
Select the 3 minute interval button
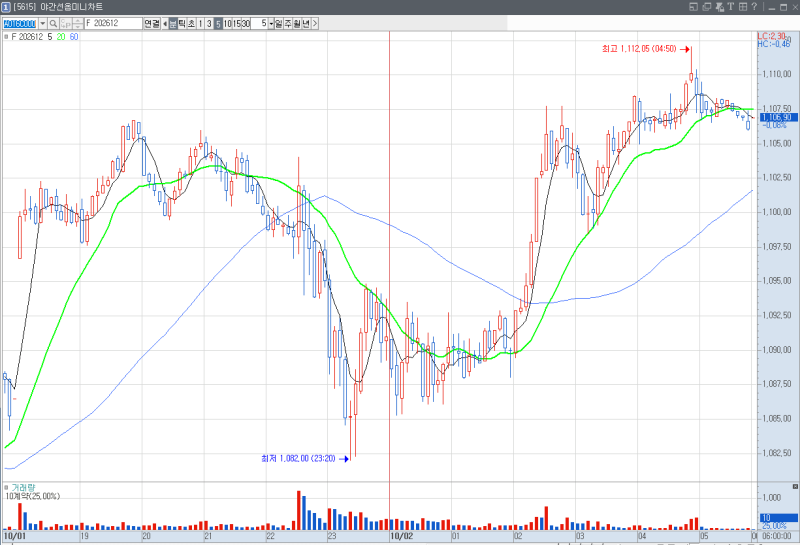pyautogui.click(x=209, y=23)
